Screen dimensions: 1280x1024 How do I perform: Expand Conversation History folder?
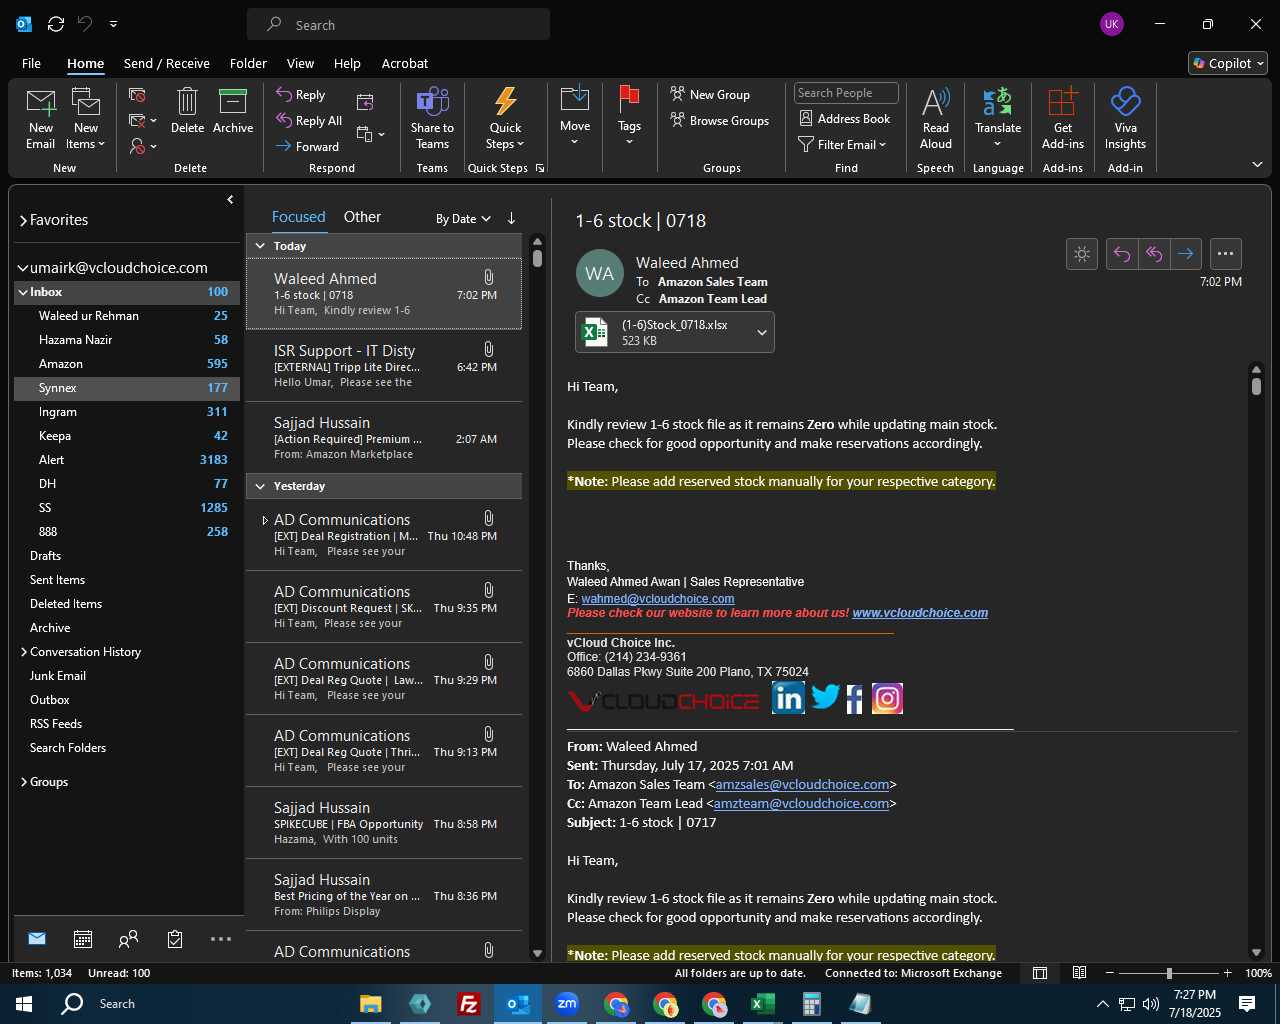[24, 652]
